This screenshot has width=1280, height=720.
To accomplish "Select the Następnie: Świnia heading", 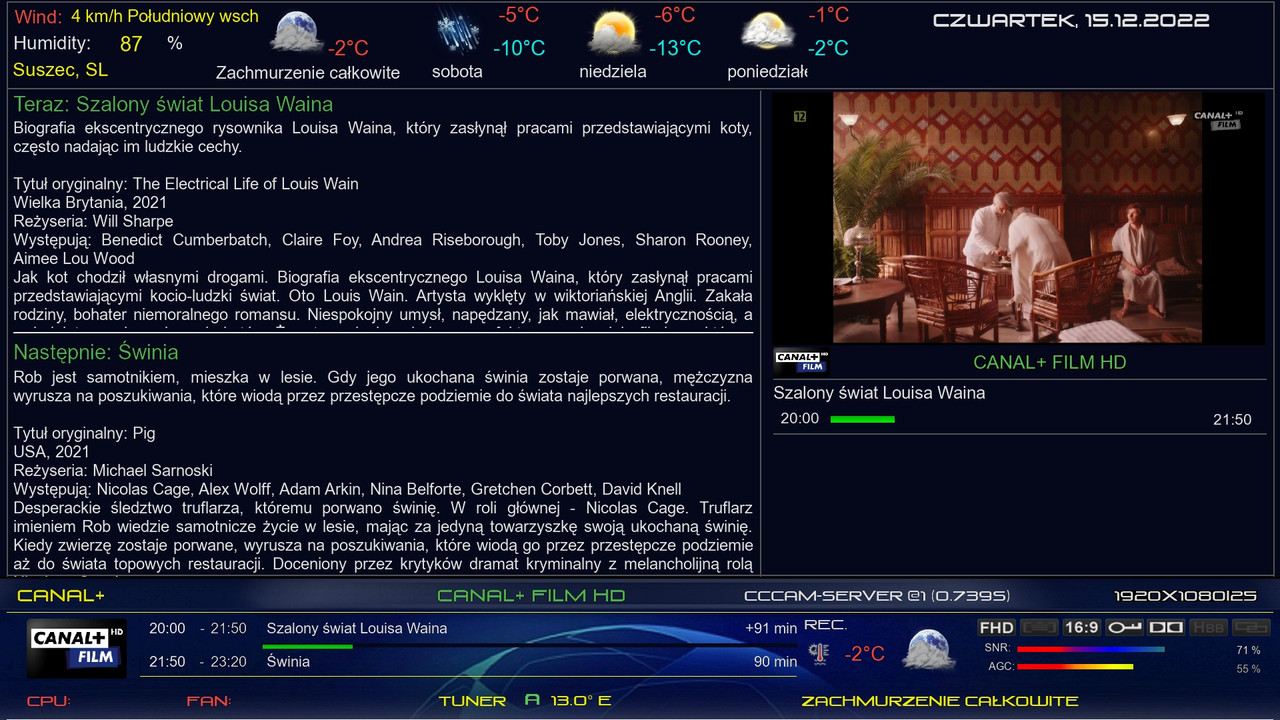I will coord(96,352).
